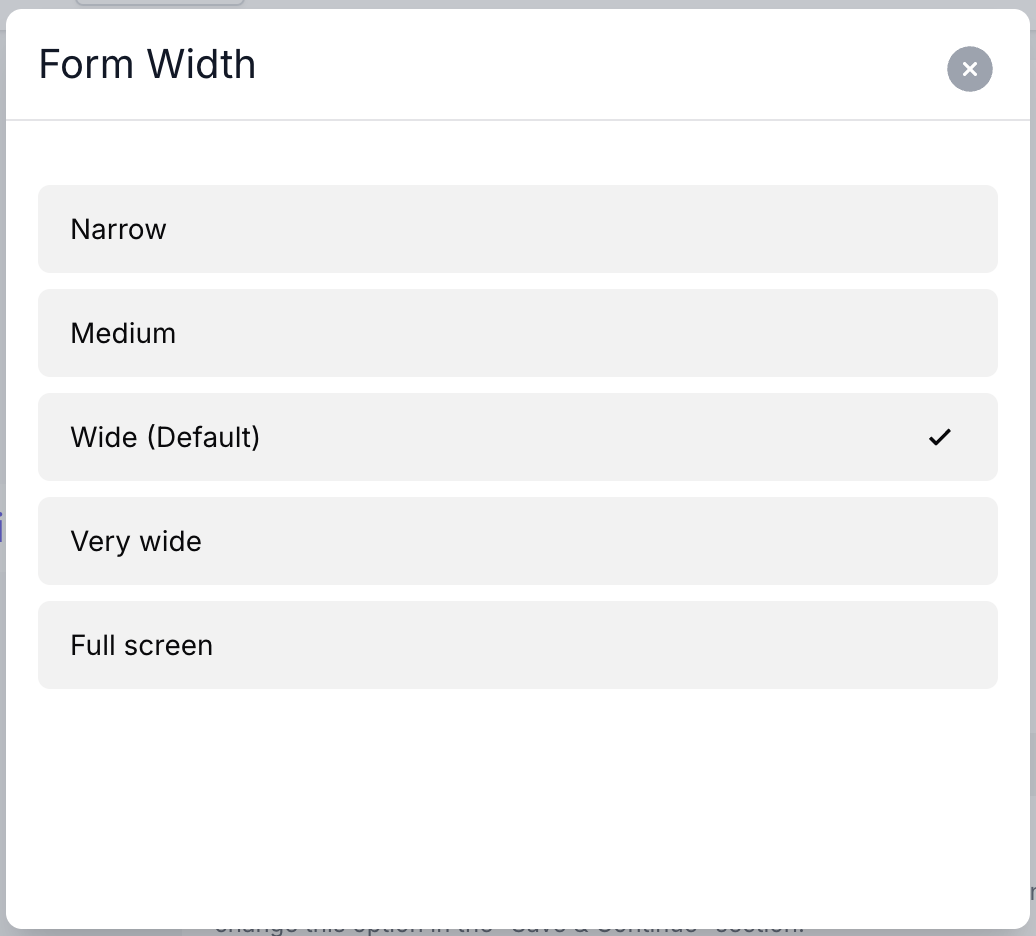Switch form width to Very wide
Image resolution: width=1036 pixels, height=936 pixels.
click(x=517, y=541)
